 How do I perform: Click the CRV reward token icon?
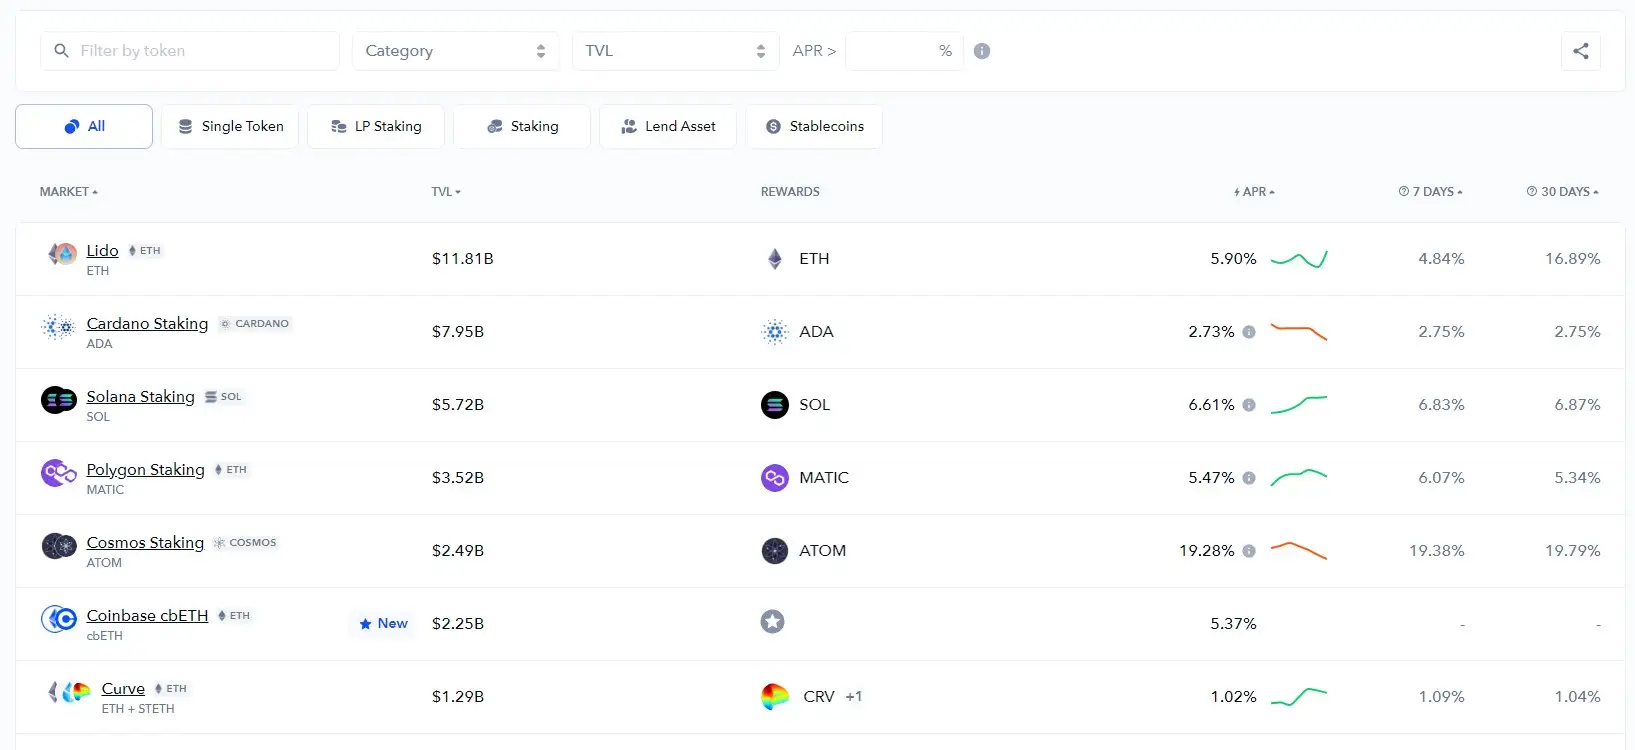(775, 696)
